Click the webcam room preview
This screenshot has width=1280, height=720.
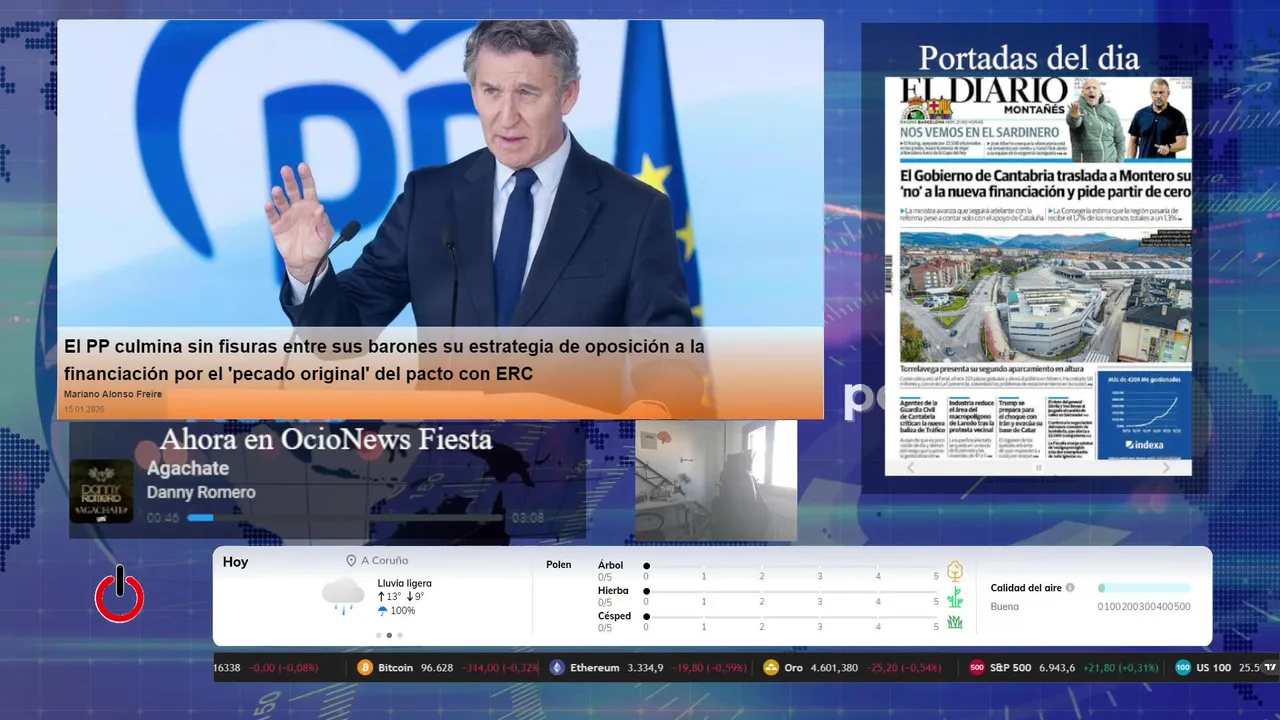[x=716, y=480]
